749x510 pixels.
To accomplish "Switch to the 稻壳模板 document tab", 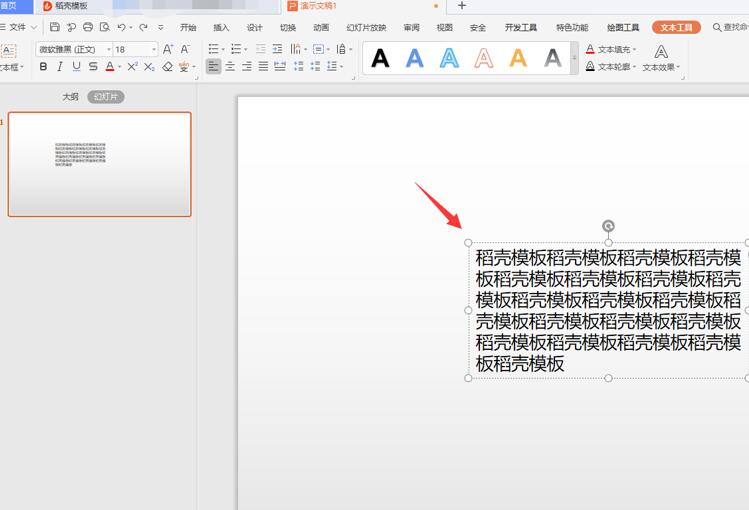I will (x=71, y=6).
